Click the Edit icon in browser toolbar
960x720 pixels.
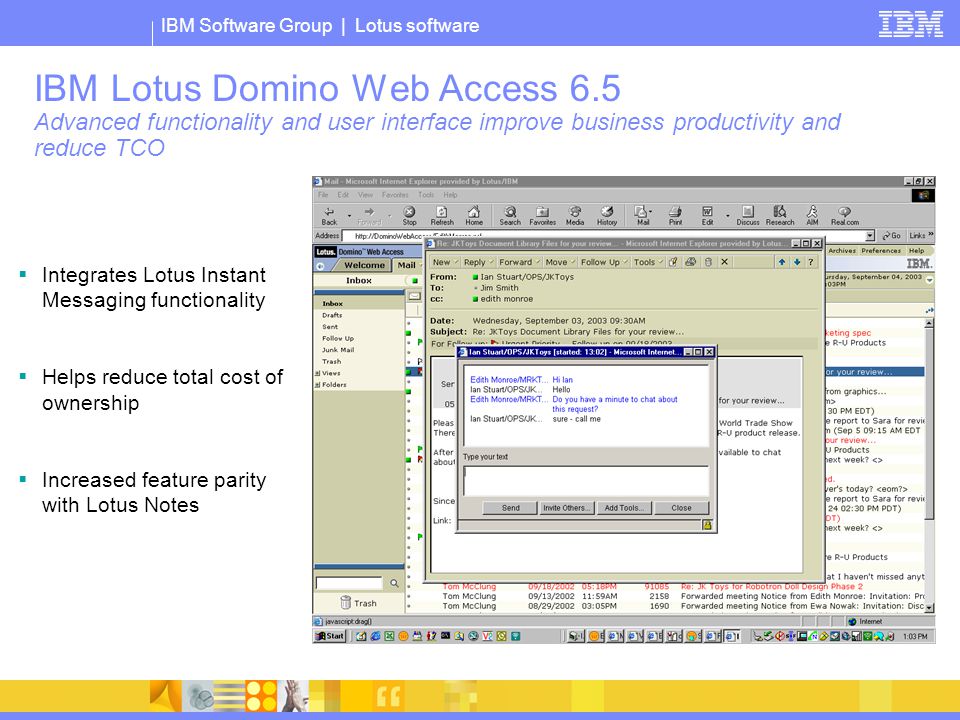tap(707, 216)
